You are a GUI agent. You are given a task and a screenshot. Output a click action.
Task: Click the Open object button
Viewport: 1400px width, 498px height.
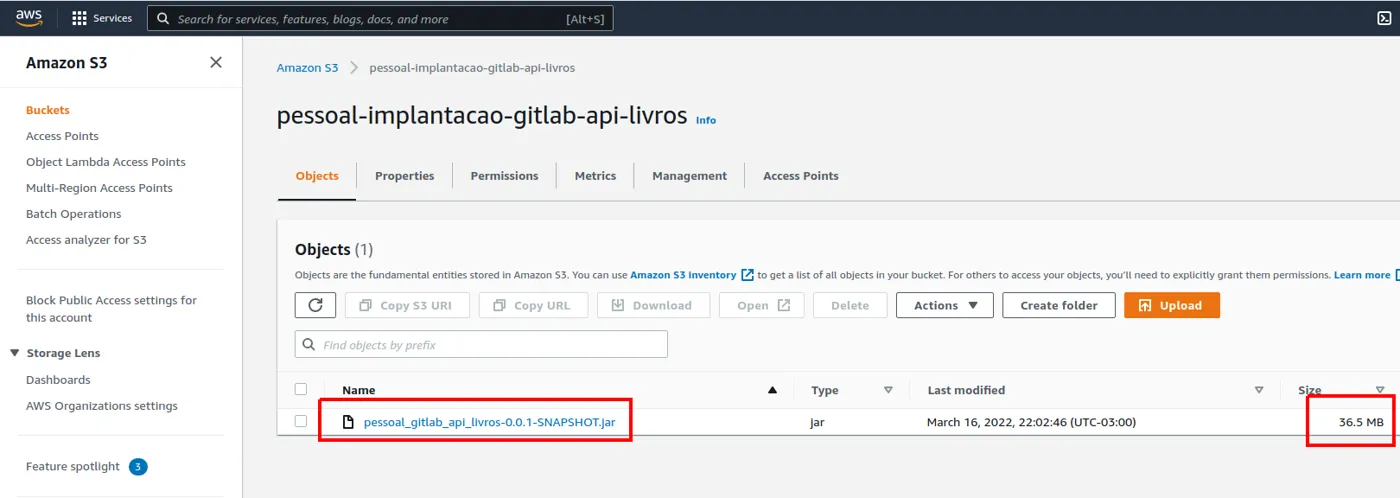tap(762, 305)
